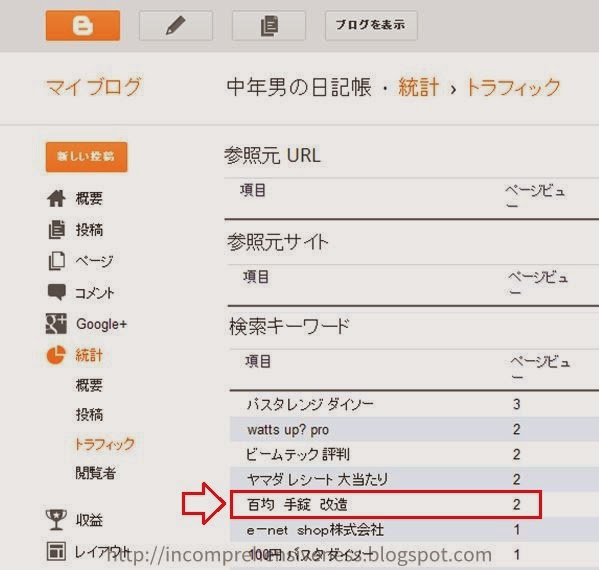Open the コメント sidebar item

(x=94, y=293)
